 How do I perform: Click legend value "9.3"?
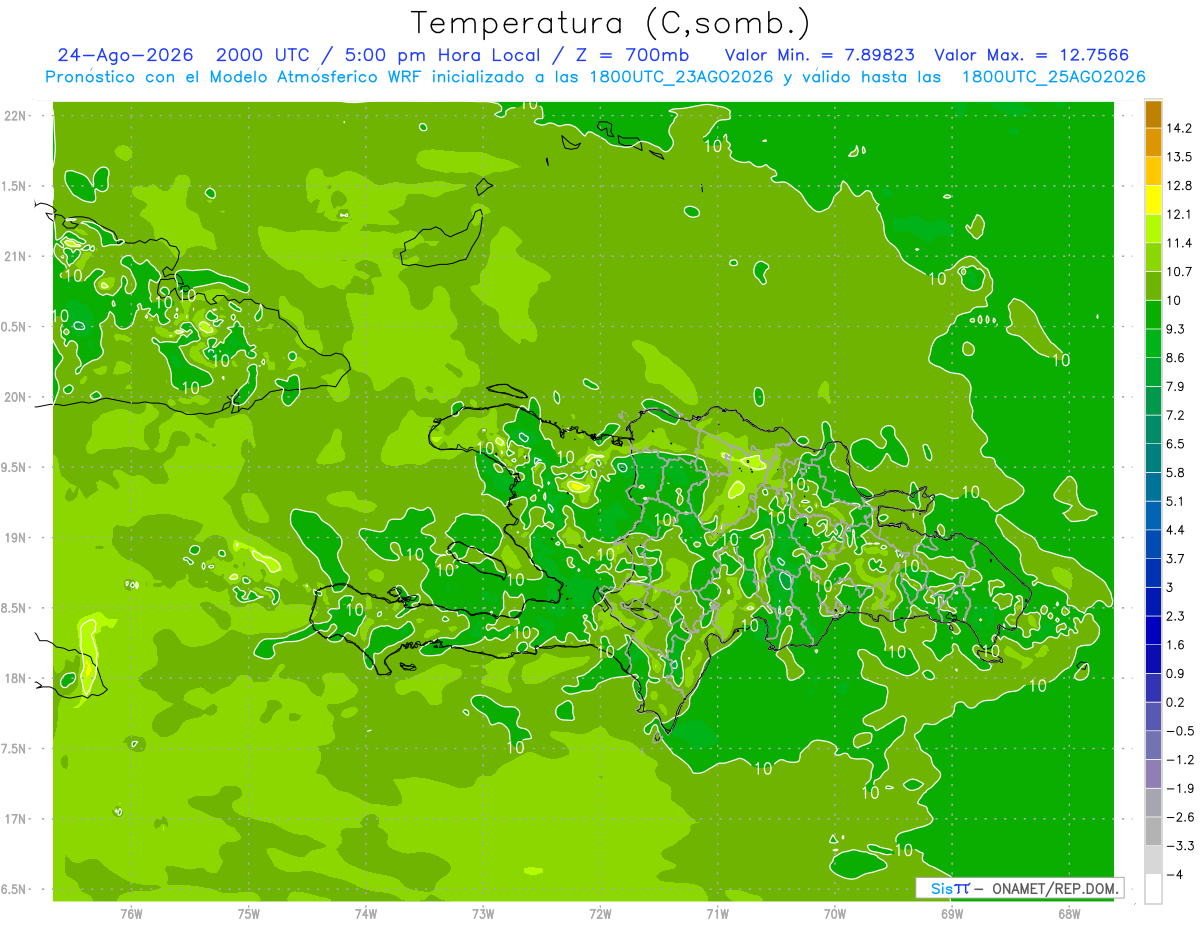point(1176,329)
